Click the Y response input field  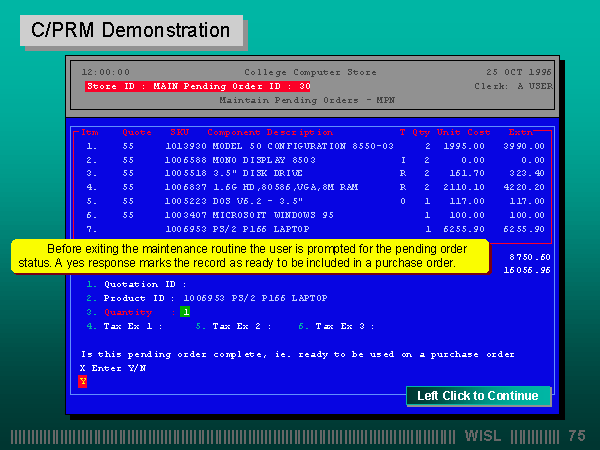click(x=82, y=381)
